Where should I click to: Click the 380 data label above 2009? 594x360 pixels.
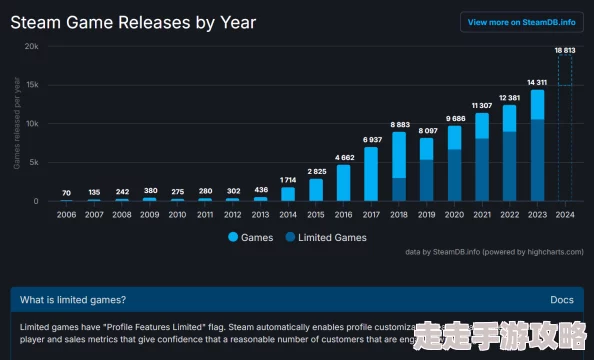point(150,191)
